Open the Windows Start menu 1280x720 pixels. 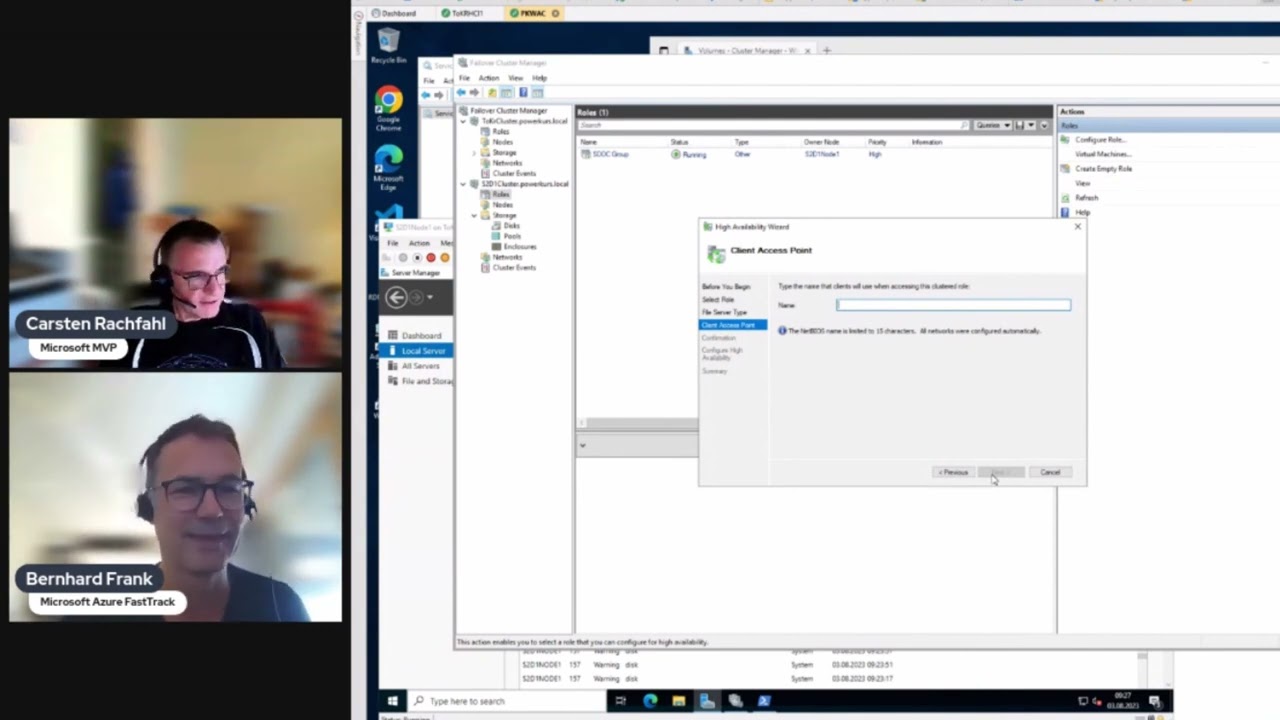tap(392, 701)
